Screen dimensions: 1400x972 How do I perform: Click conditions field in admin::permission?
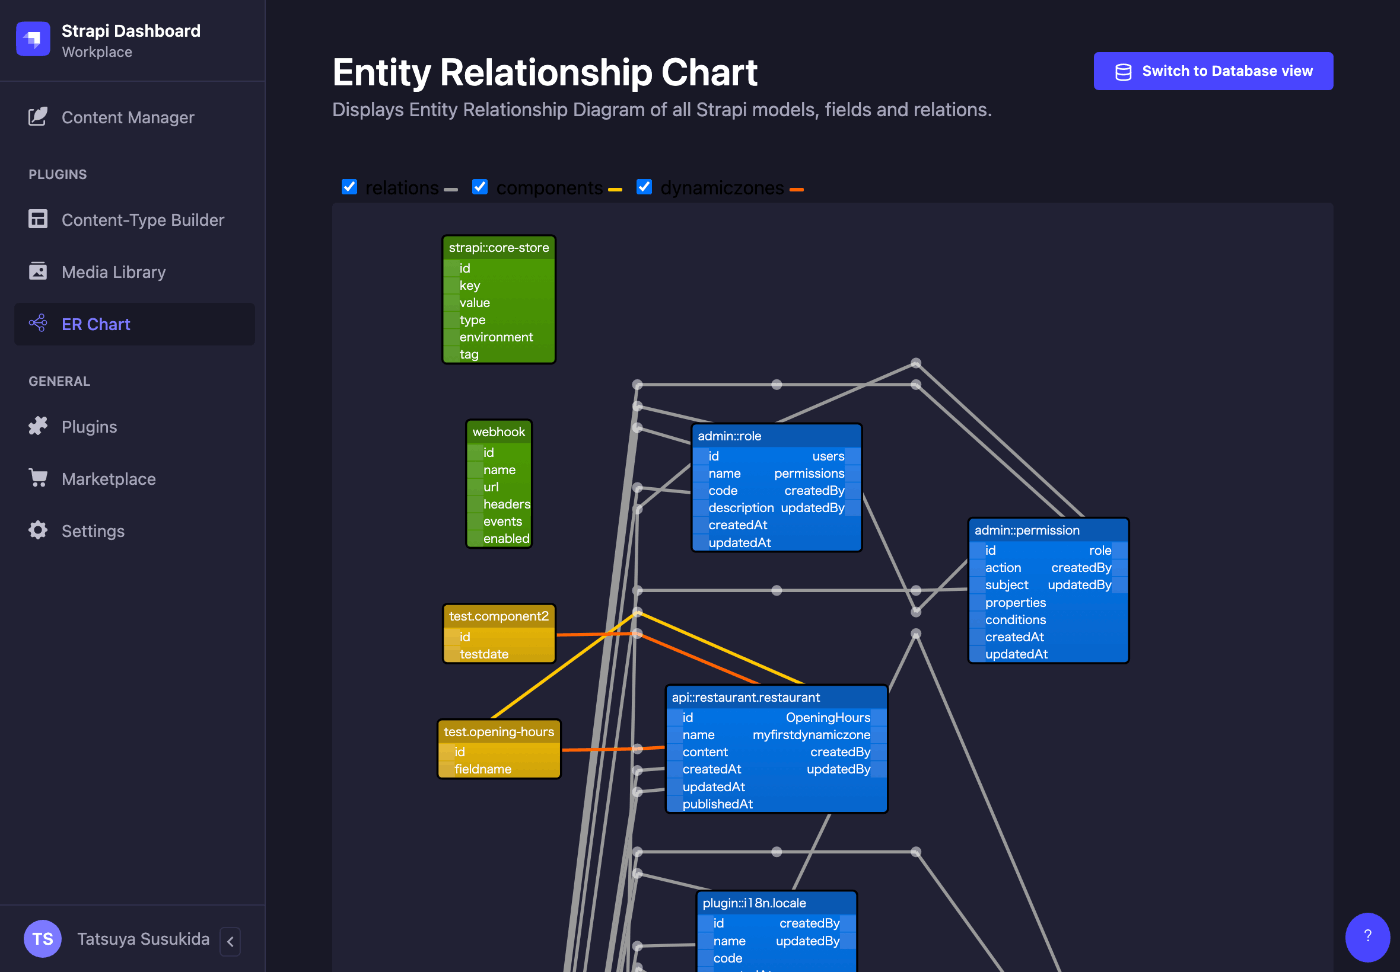click(x=1015, y=620)
